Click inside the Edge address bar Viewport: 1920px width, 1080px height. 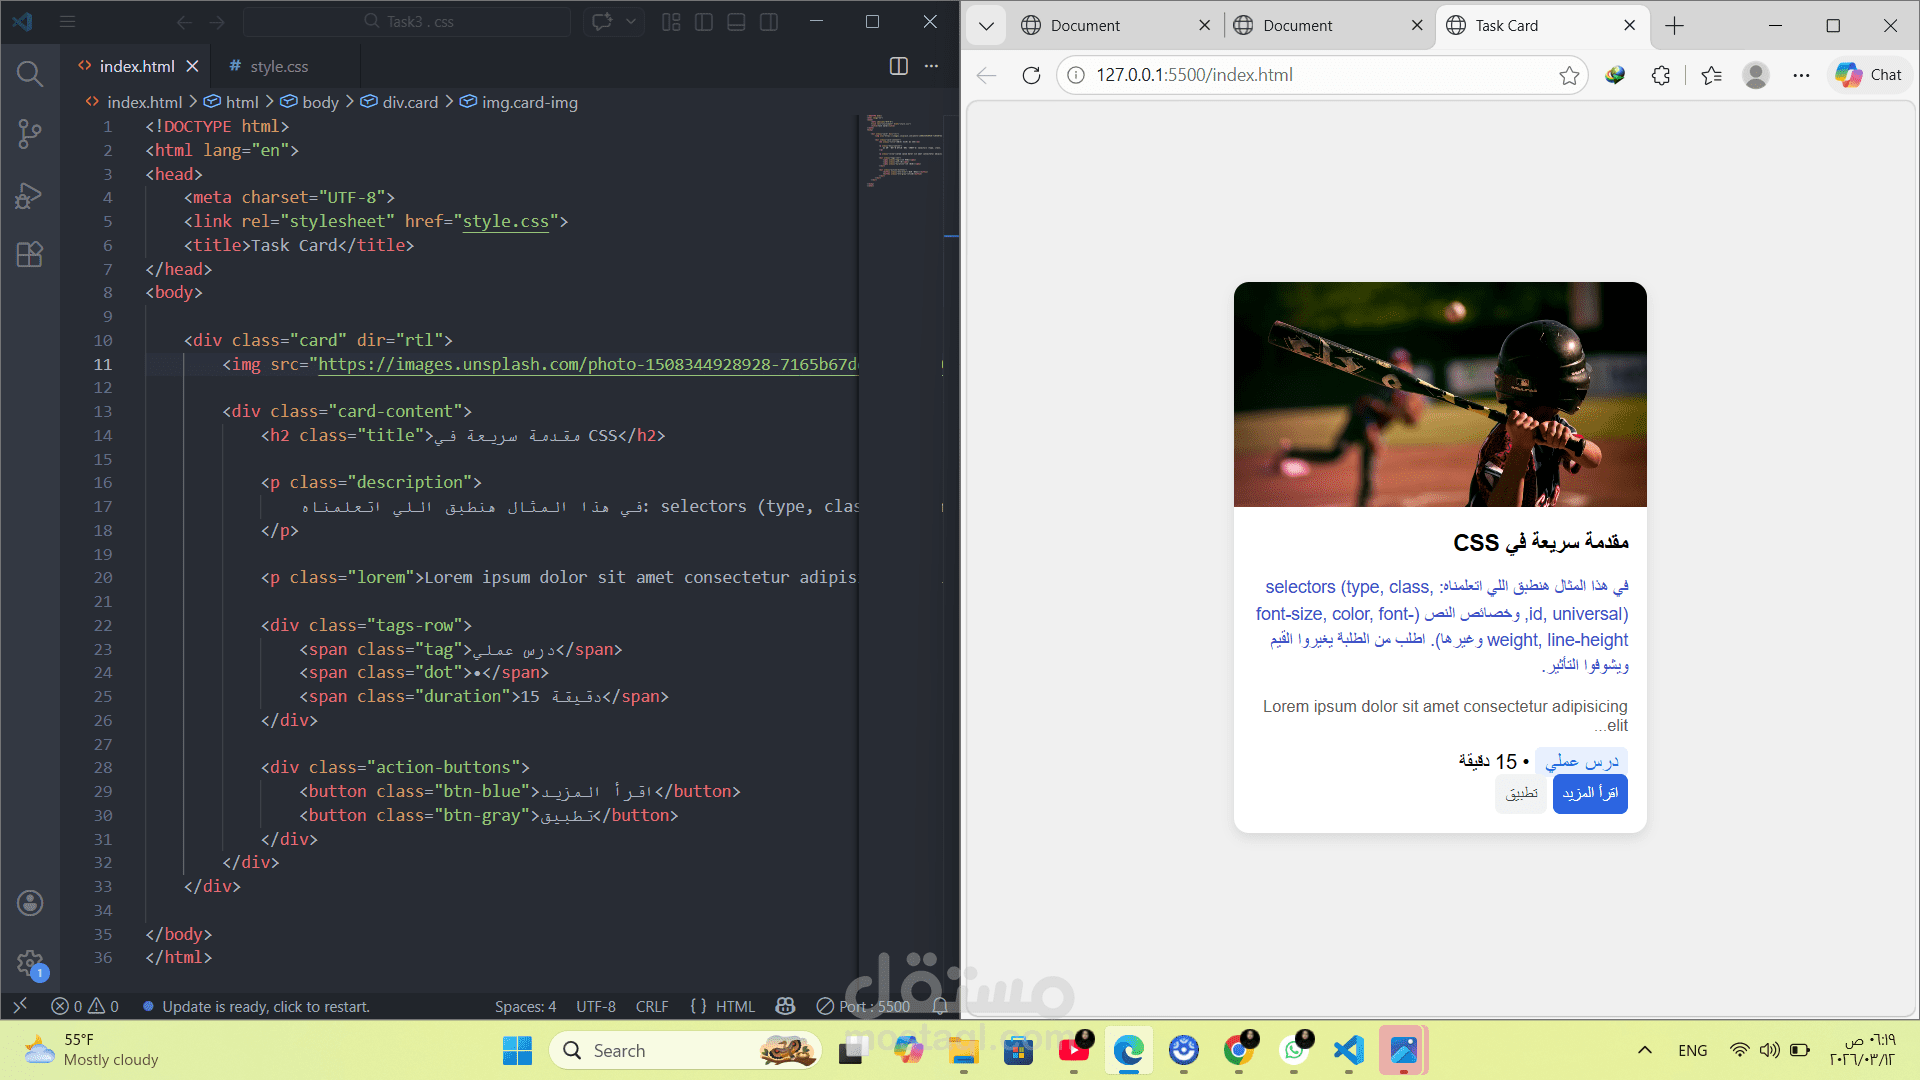(1300, 74)
